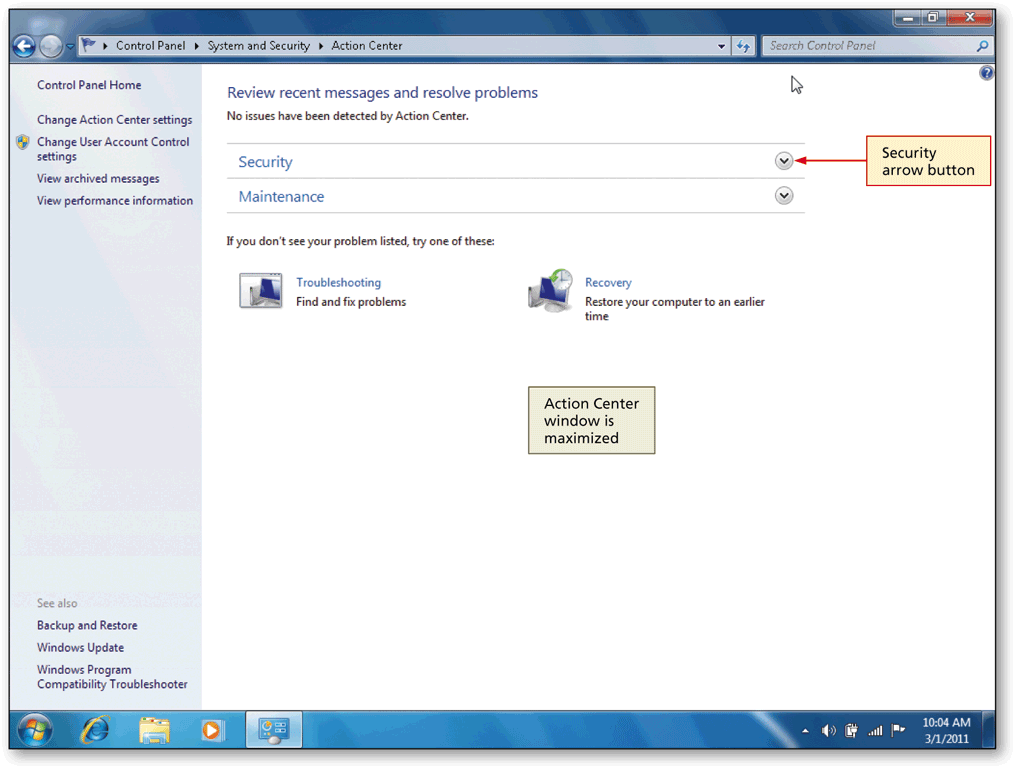Click the Control Panel taskbar button
This screenshot has height=768, width=1015.
pyautogui.click(x=273, y=730)
